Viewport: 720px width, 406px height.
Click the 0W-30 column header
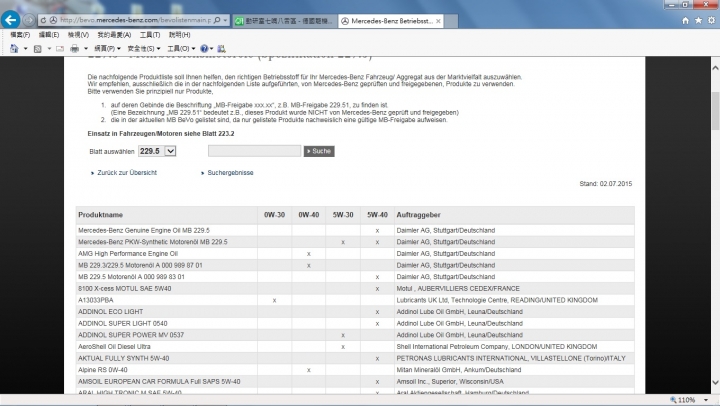274,214
